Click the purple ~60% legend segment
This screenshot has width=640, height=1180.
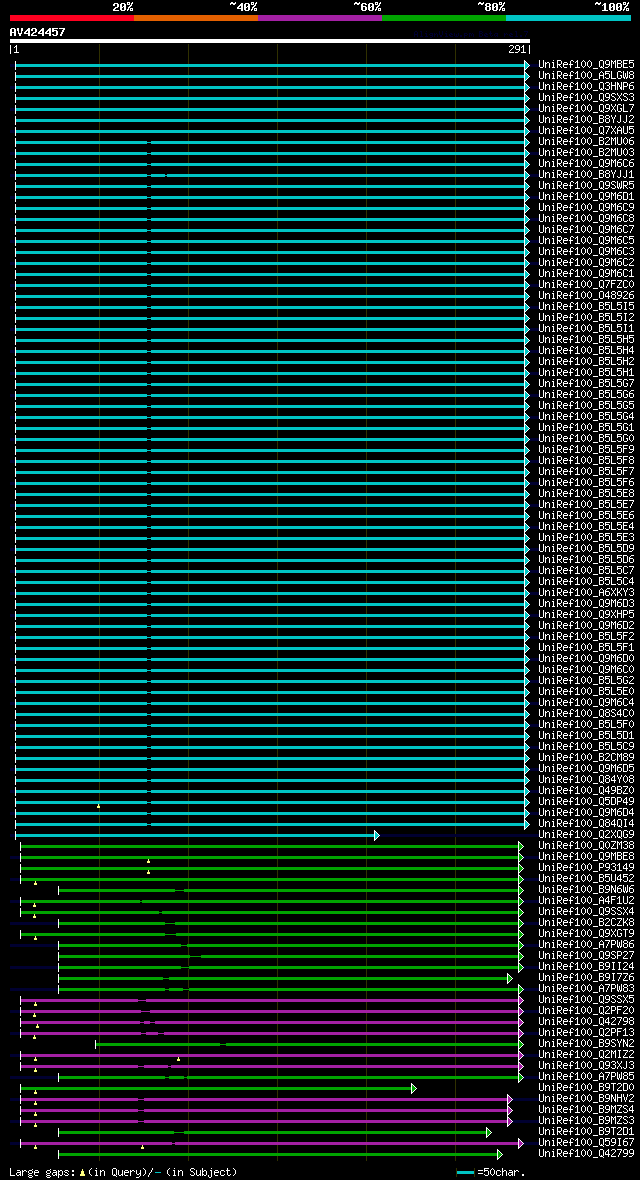[x=320, y=17]
